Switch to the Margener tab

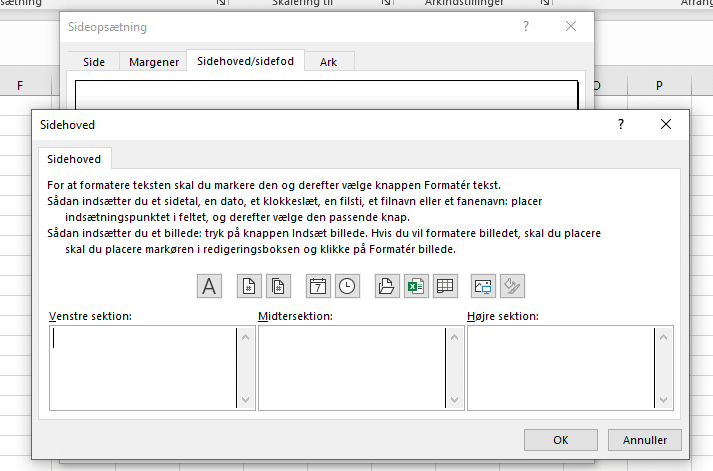155,62
